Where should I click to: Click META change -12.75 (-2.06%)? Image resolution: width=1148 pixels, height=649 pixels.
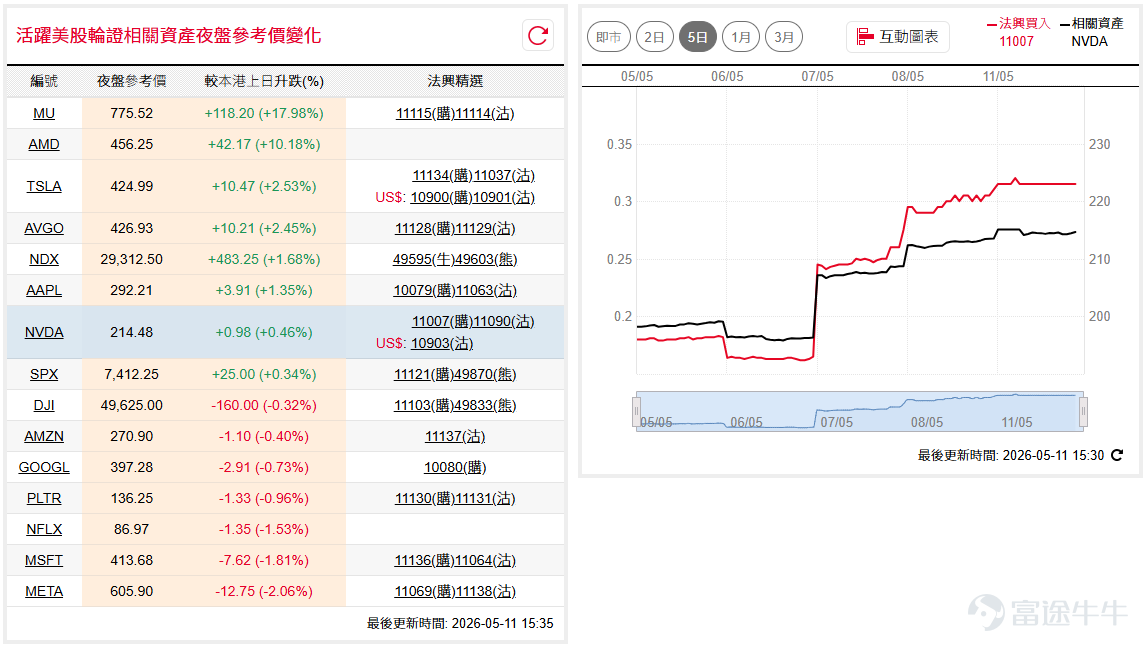264,591
